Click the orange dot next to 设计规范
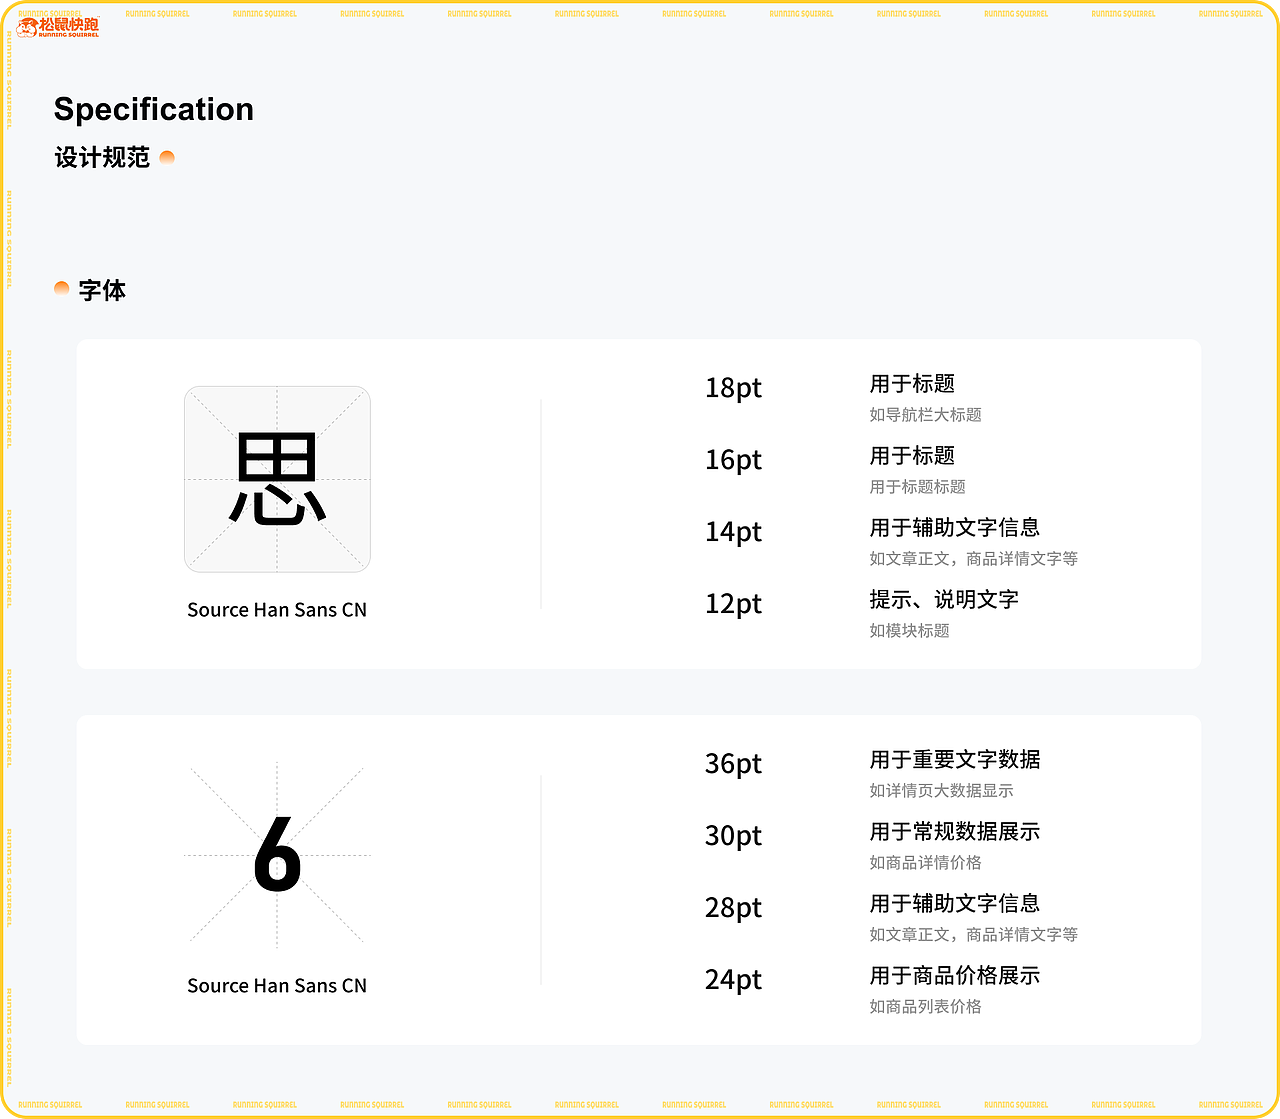Image resolution: width=1280 pixels, height=1119 pixels. coord(166,157)
